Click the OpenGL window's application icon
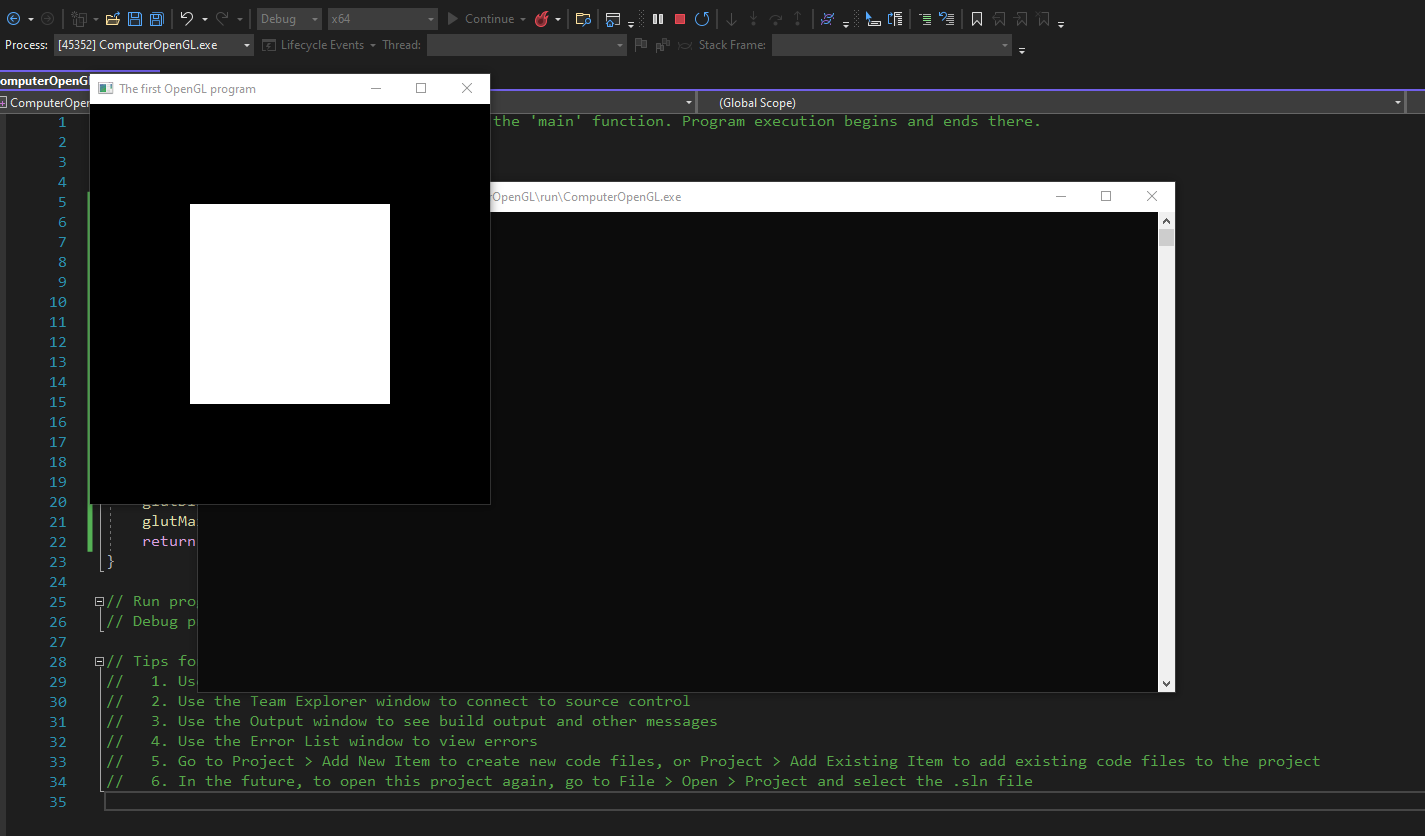 (x=105, y=88)
